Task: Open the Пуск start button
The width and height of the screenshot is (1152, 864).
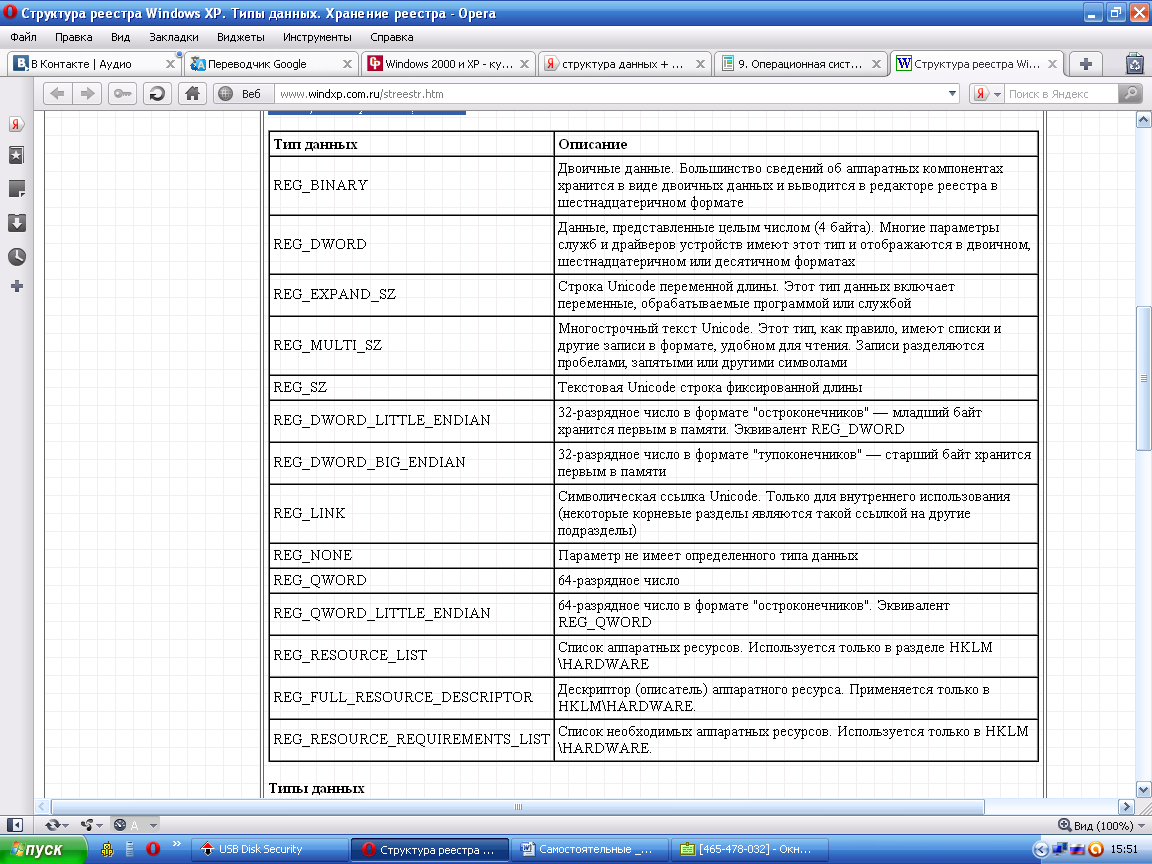Action: (x=43, y=849)
